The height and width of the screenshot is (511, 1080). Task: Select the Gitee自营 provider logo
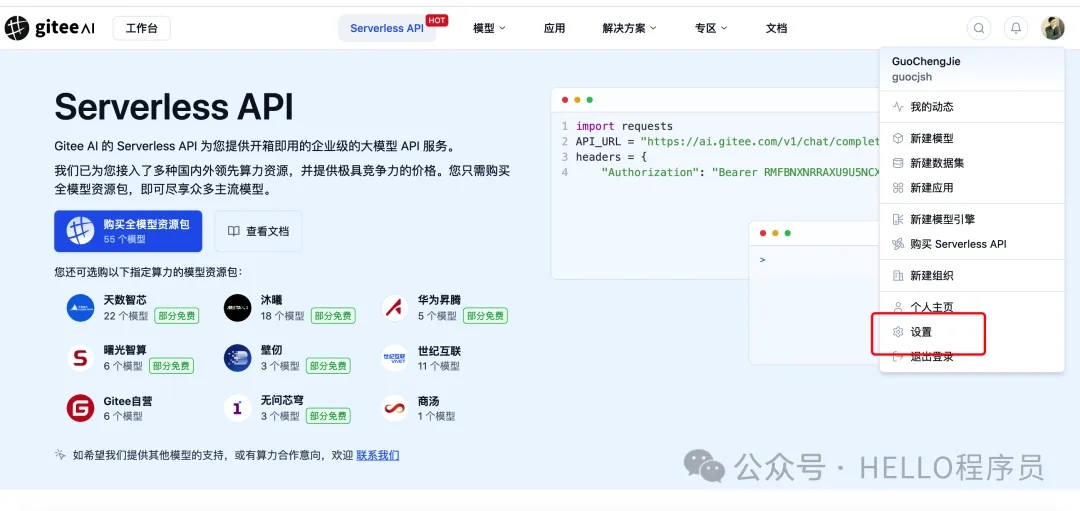pyautogui.click(x=80, y=408)
